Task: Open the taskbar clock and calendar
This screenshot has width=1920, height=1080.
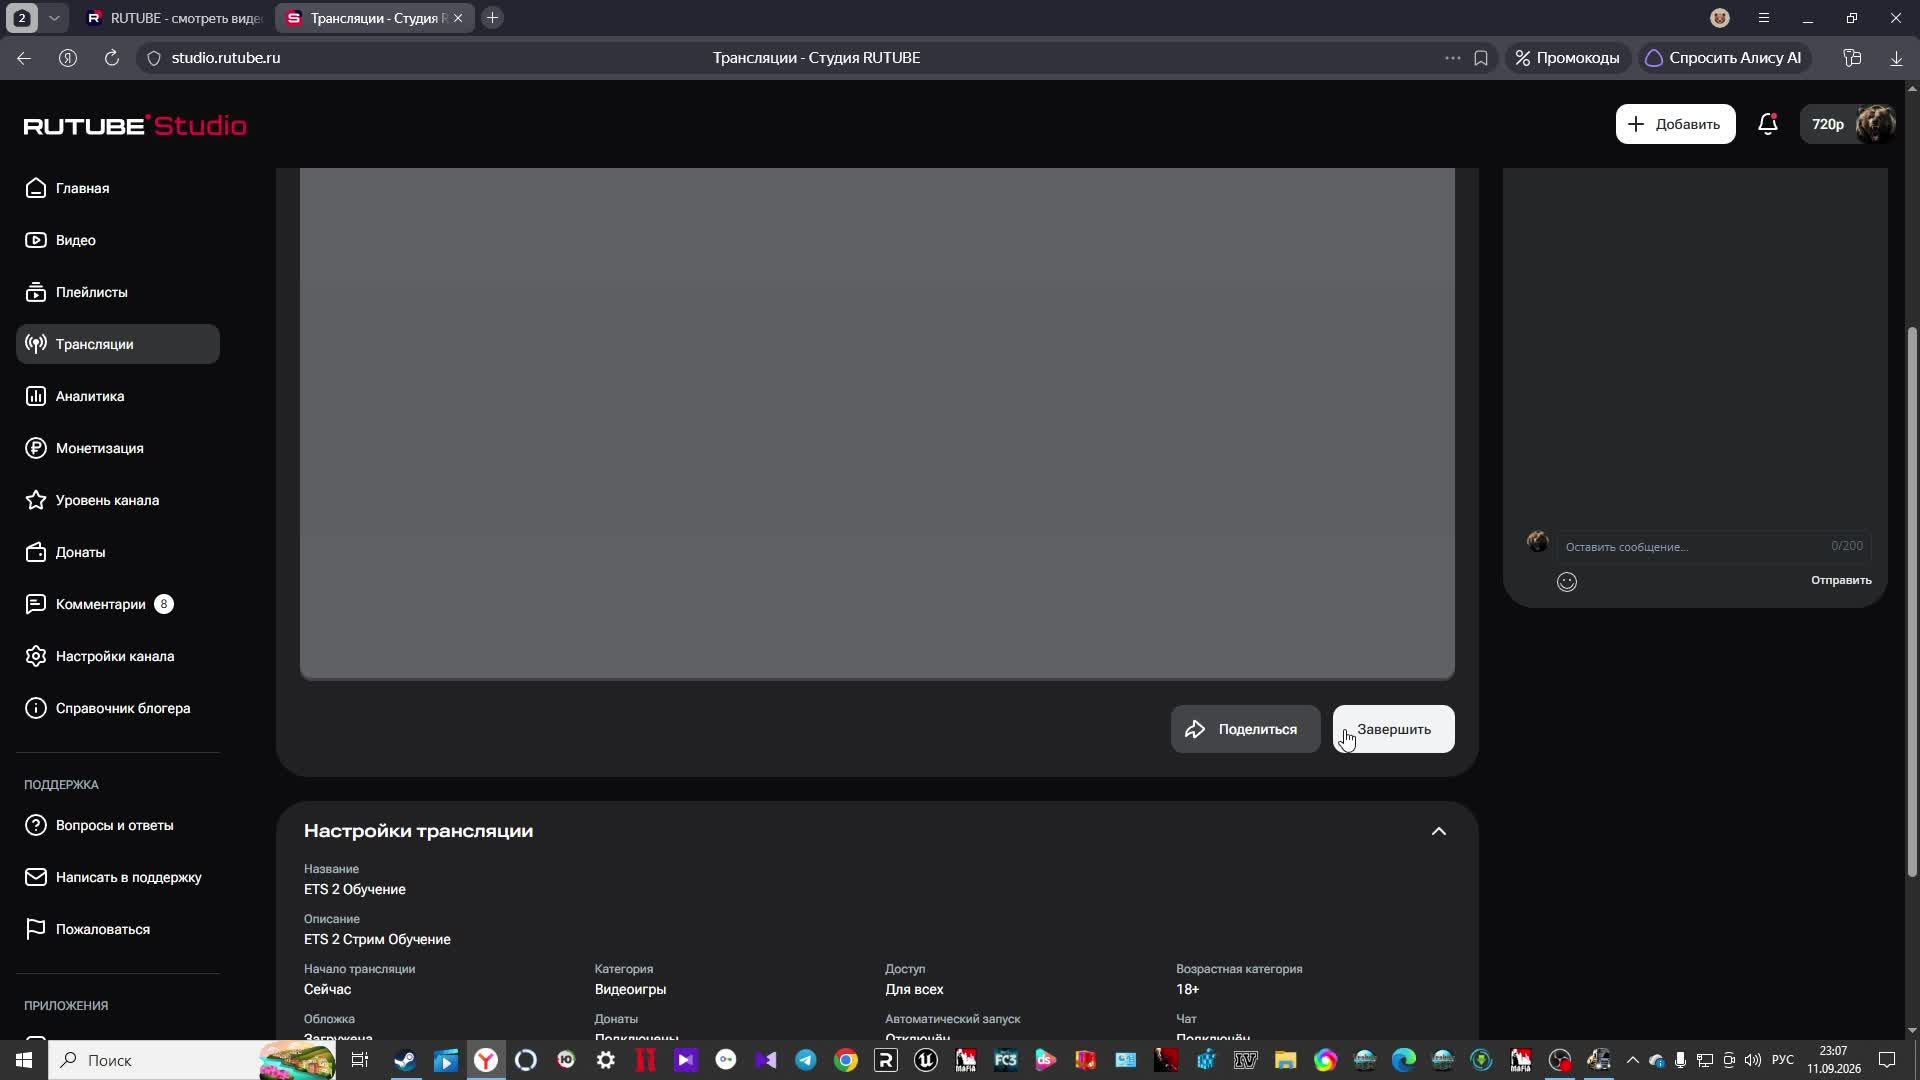Action: pyautogui.click(x=1833, y=1060)
